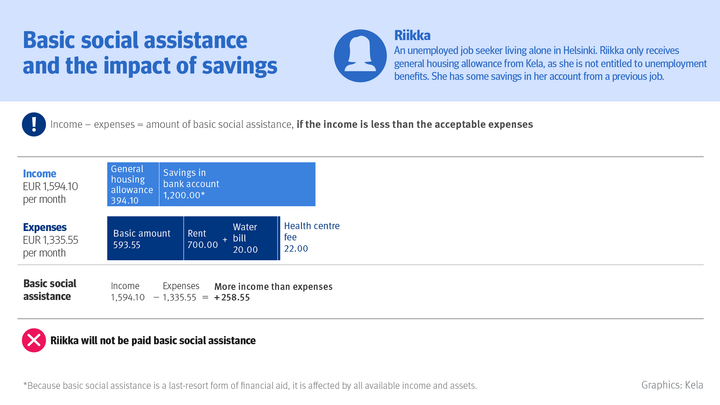Click the Income EUR 1,594.10 row label

point(52,186)
